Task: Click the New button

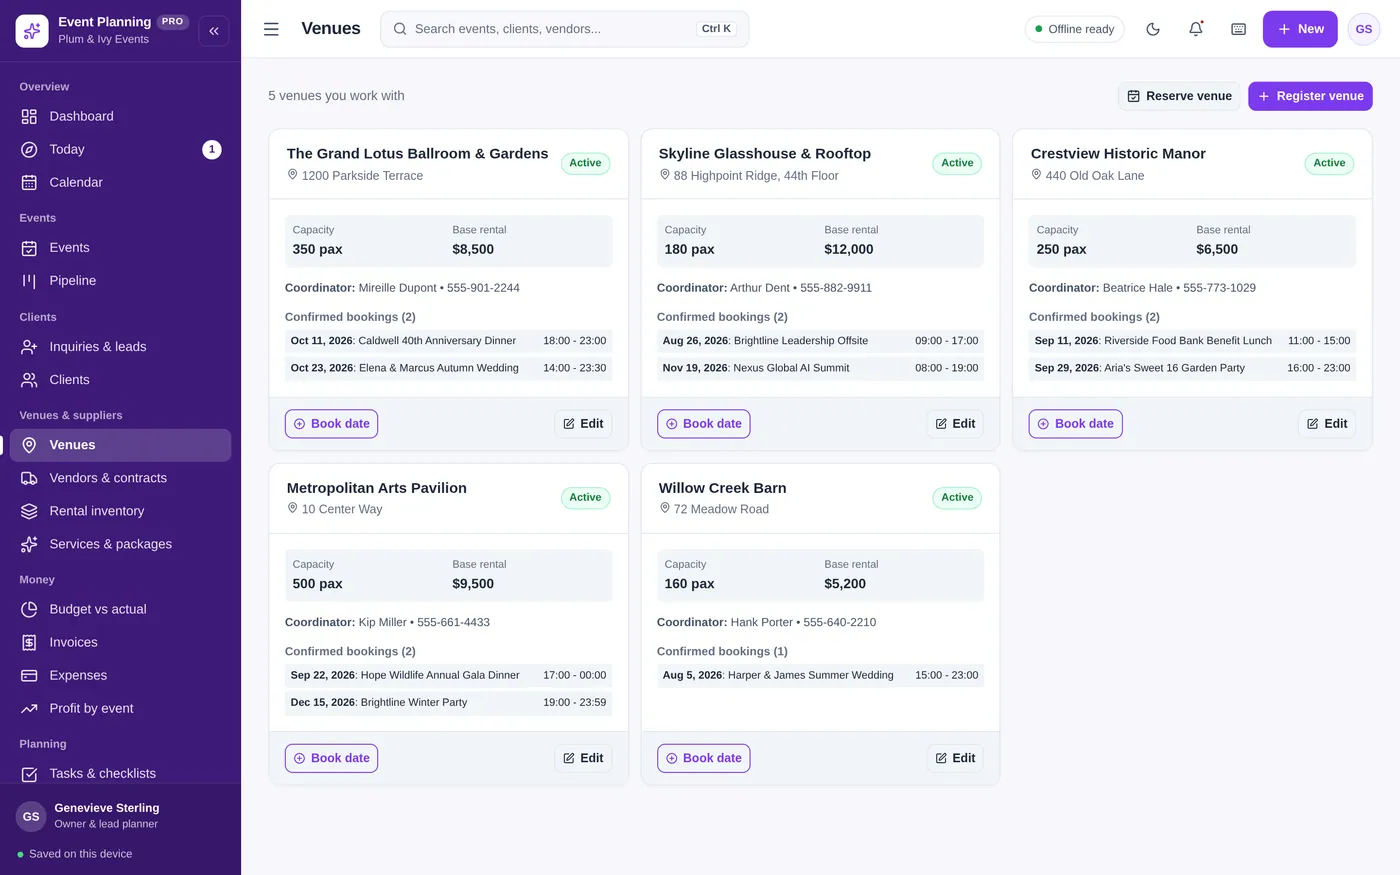Action: tap(1299, 29)
